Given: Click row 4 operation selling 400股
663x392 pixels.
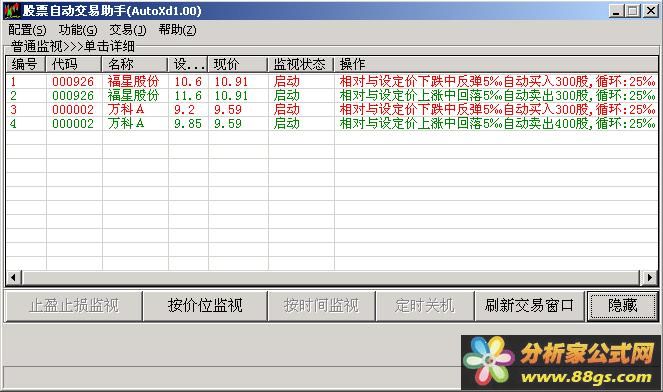Looking at the screenshot, I should (497, 123).
